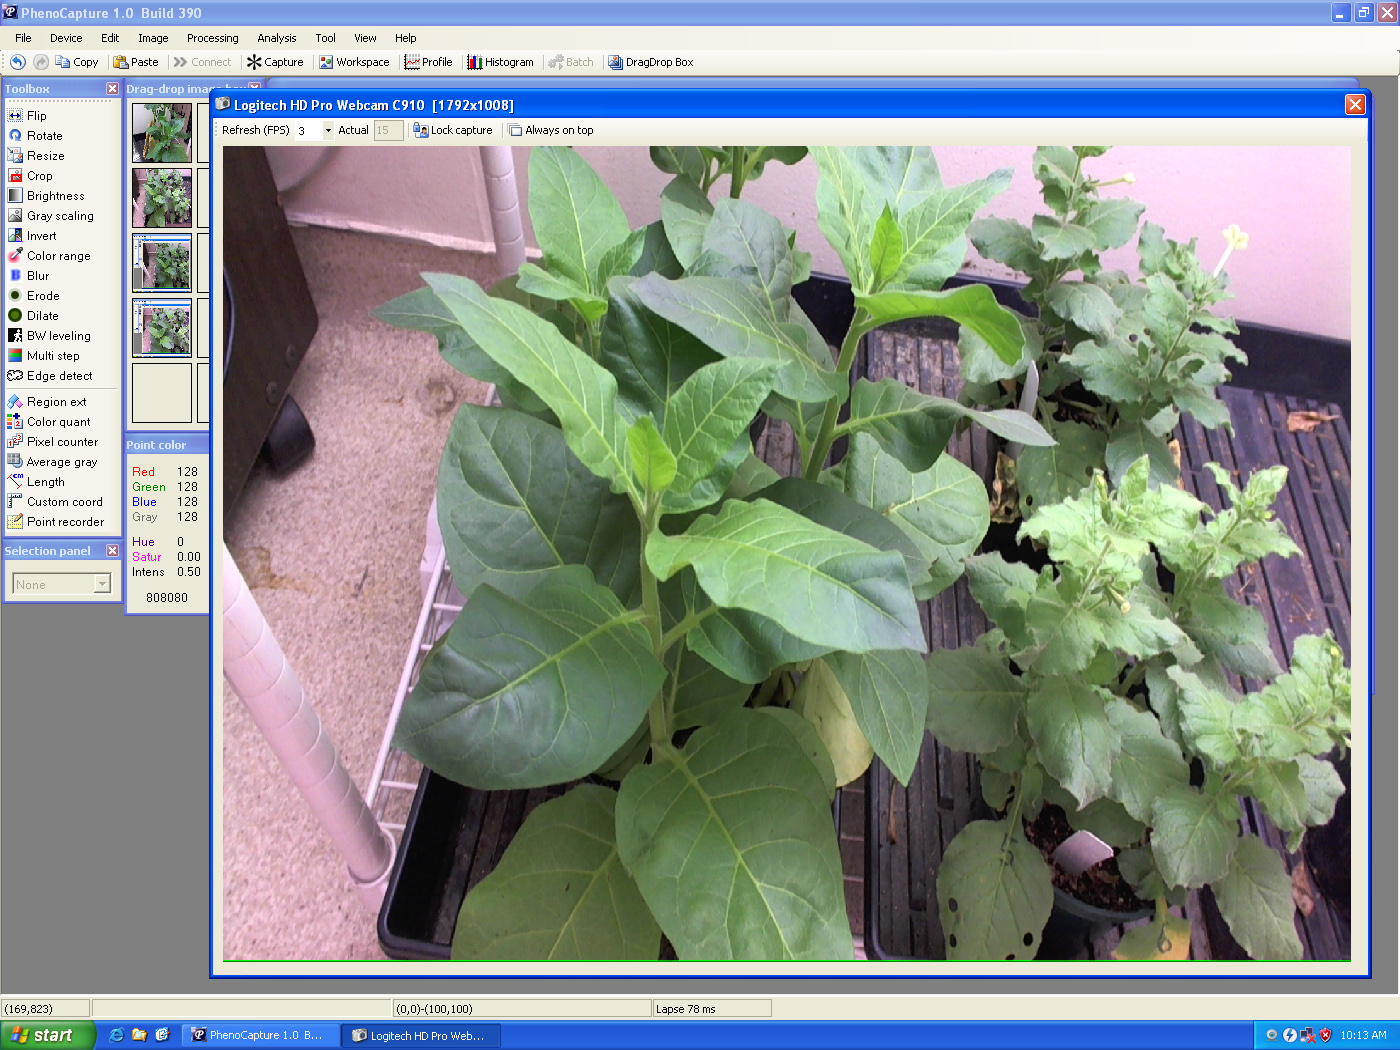The width and height of the screenshot is (1400, 1050).
Task: Expand the Refresh FPS dropdown
Action: click(328, 130)
